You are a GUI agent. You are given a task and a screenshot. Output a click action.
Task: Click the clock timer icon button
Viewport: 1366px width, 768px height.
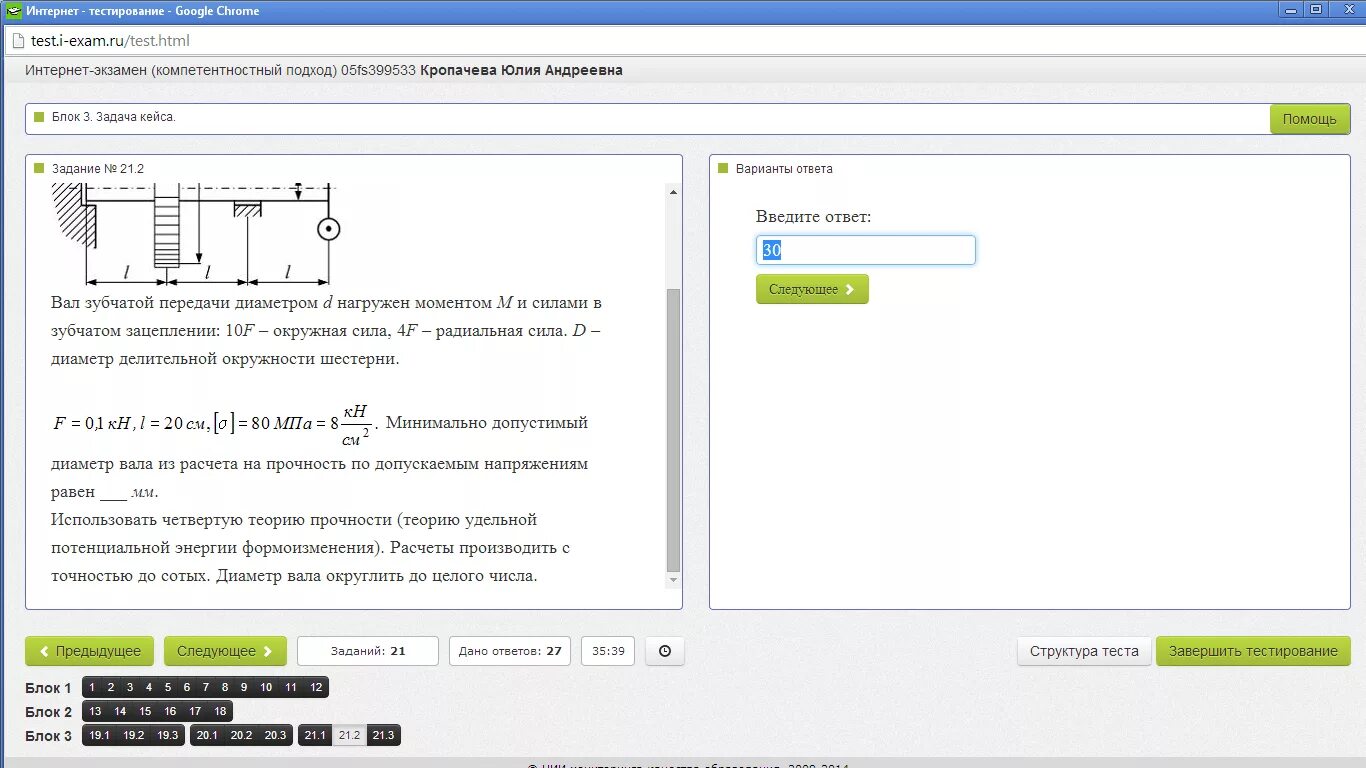click(665, 651)
